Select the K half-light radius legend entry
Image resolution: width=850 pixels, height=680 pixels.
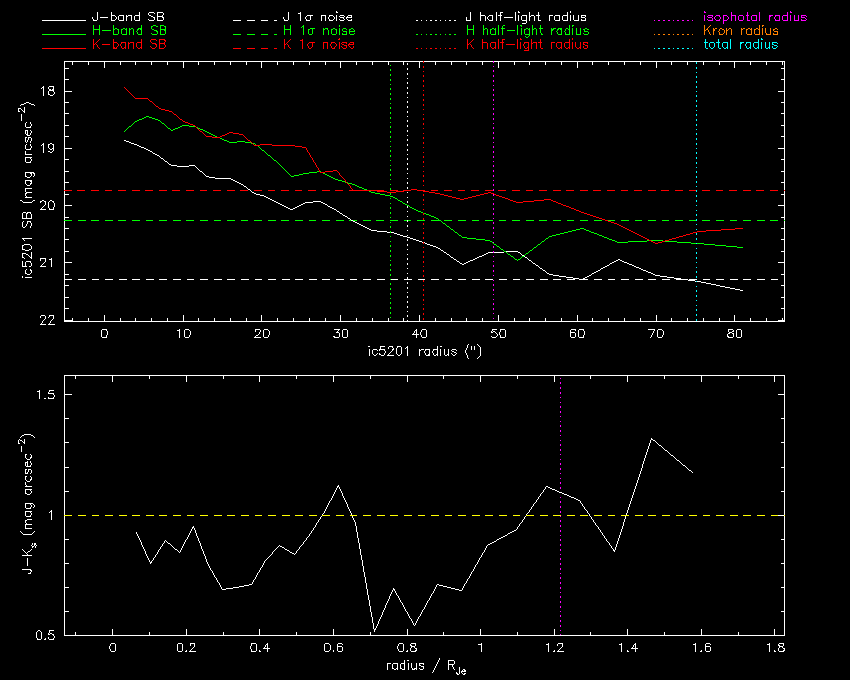tap(526, 45)
